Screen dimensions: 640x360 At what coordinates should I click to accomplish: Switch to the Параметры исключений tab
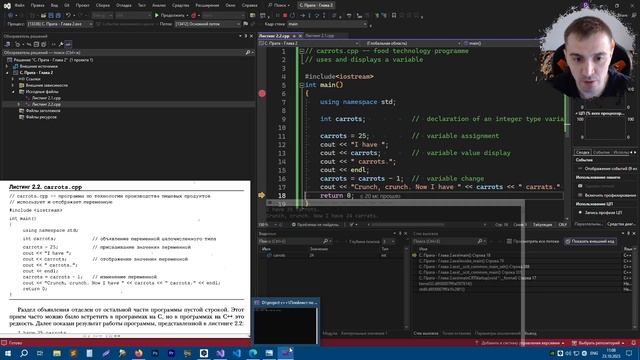[x=498, y=333]
